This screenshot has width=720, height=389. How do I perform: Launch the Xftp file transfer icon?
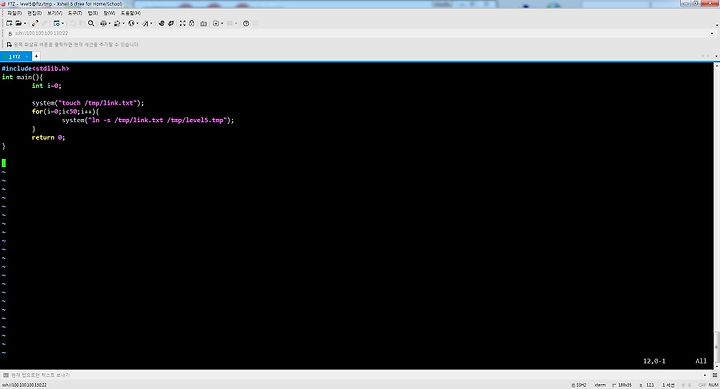pos(161,23)
